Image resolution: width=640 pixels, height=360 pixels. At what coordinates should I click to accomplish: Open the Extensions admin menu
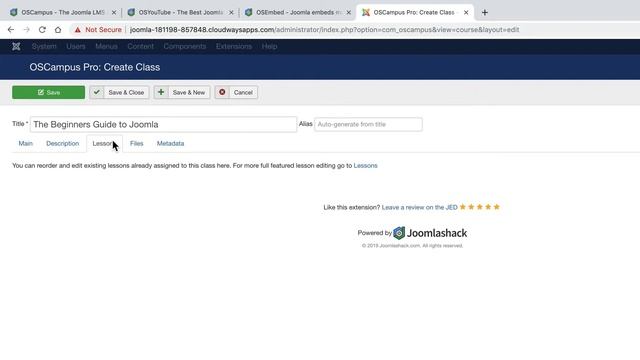point(234,47)
